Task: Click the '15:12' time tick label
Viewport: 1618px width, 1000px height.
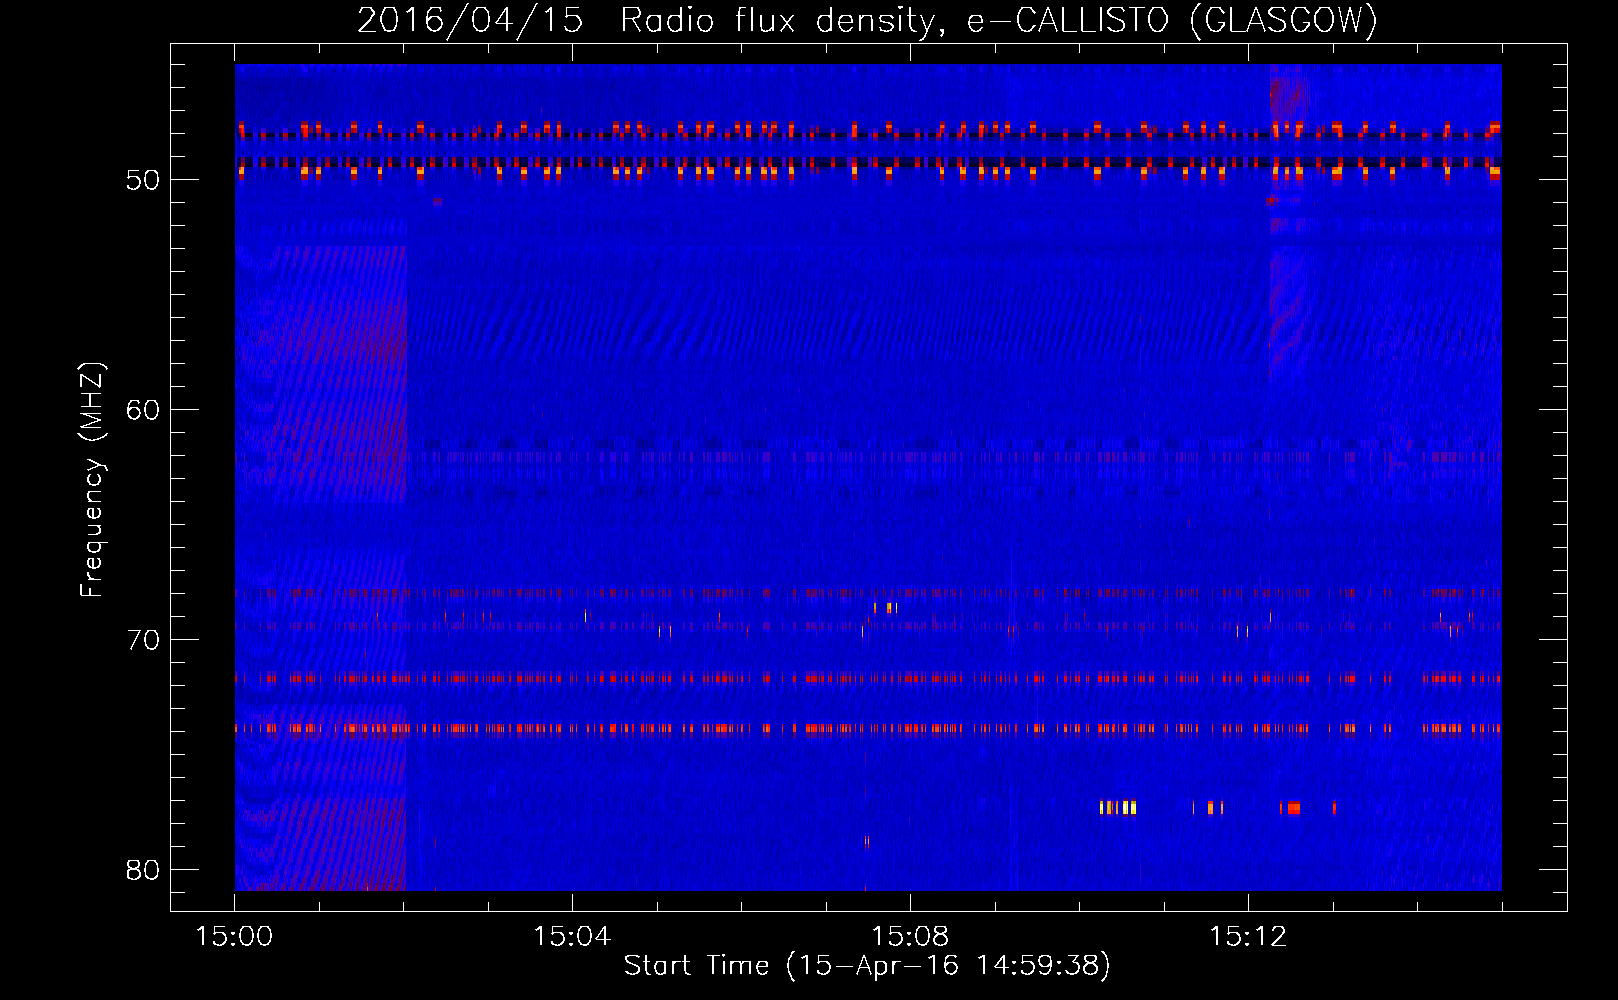Action: click(x=1248, y=937)
